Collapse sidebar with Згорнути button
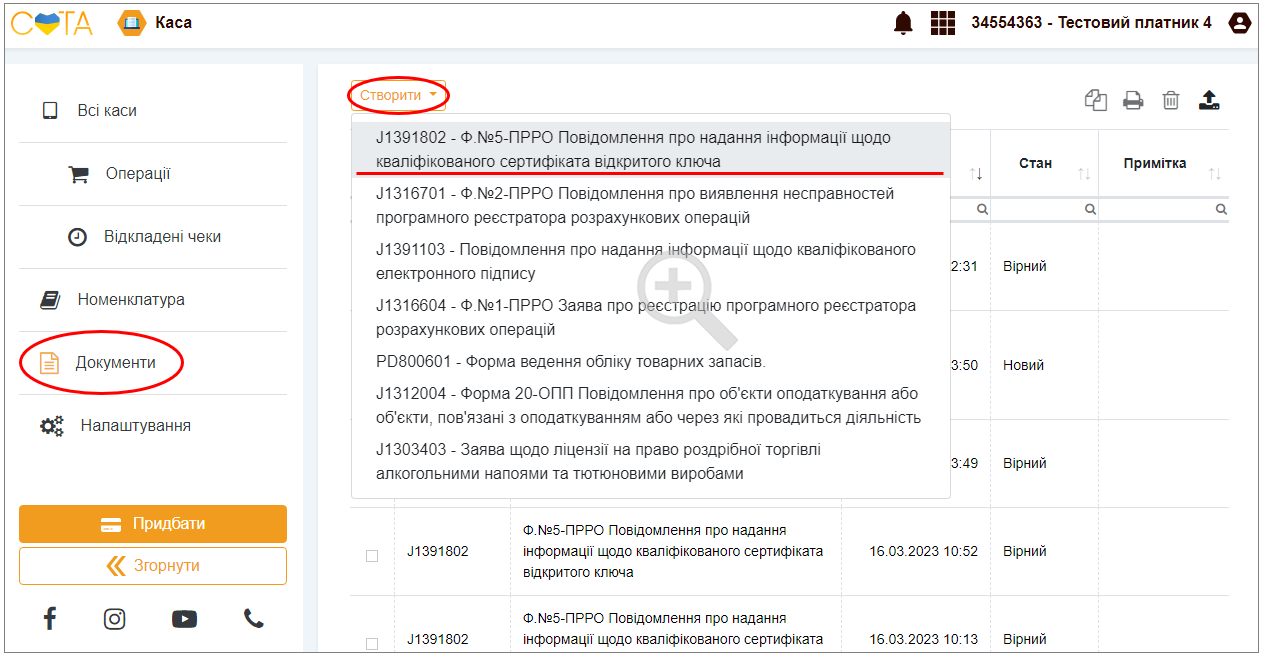The height and width of the screenshot is (657, 1262). pyautogui.click(x=153, y=566)
